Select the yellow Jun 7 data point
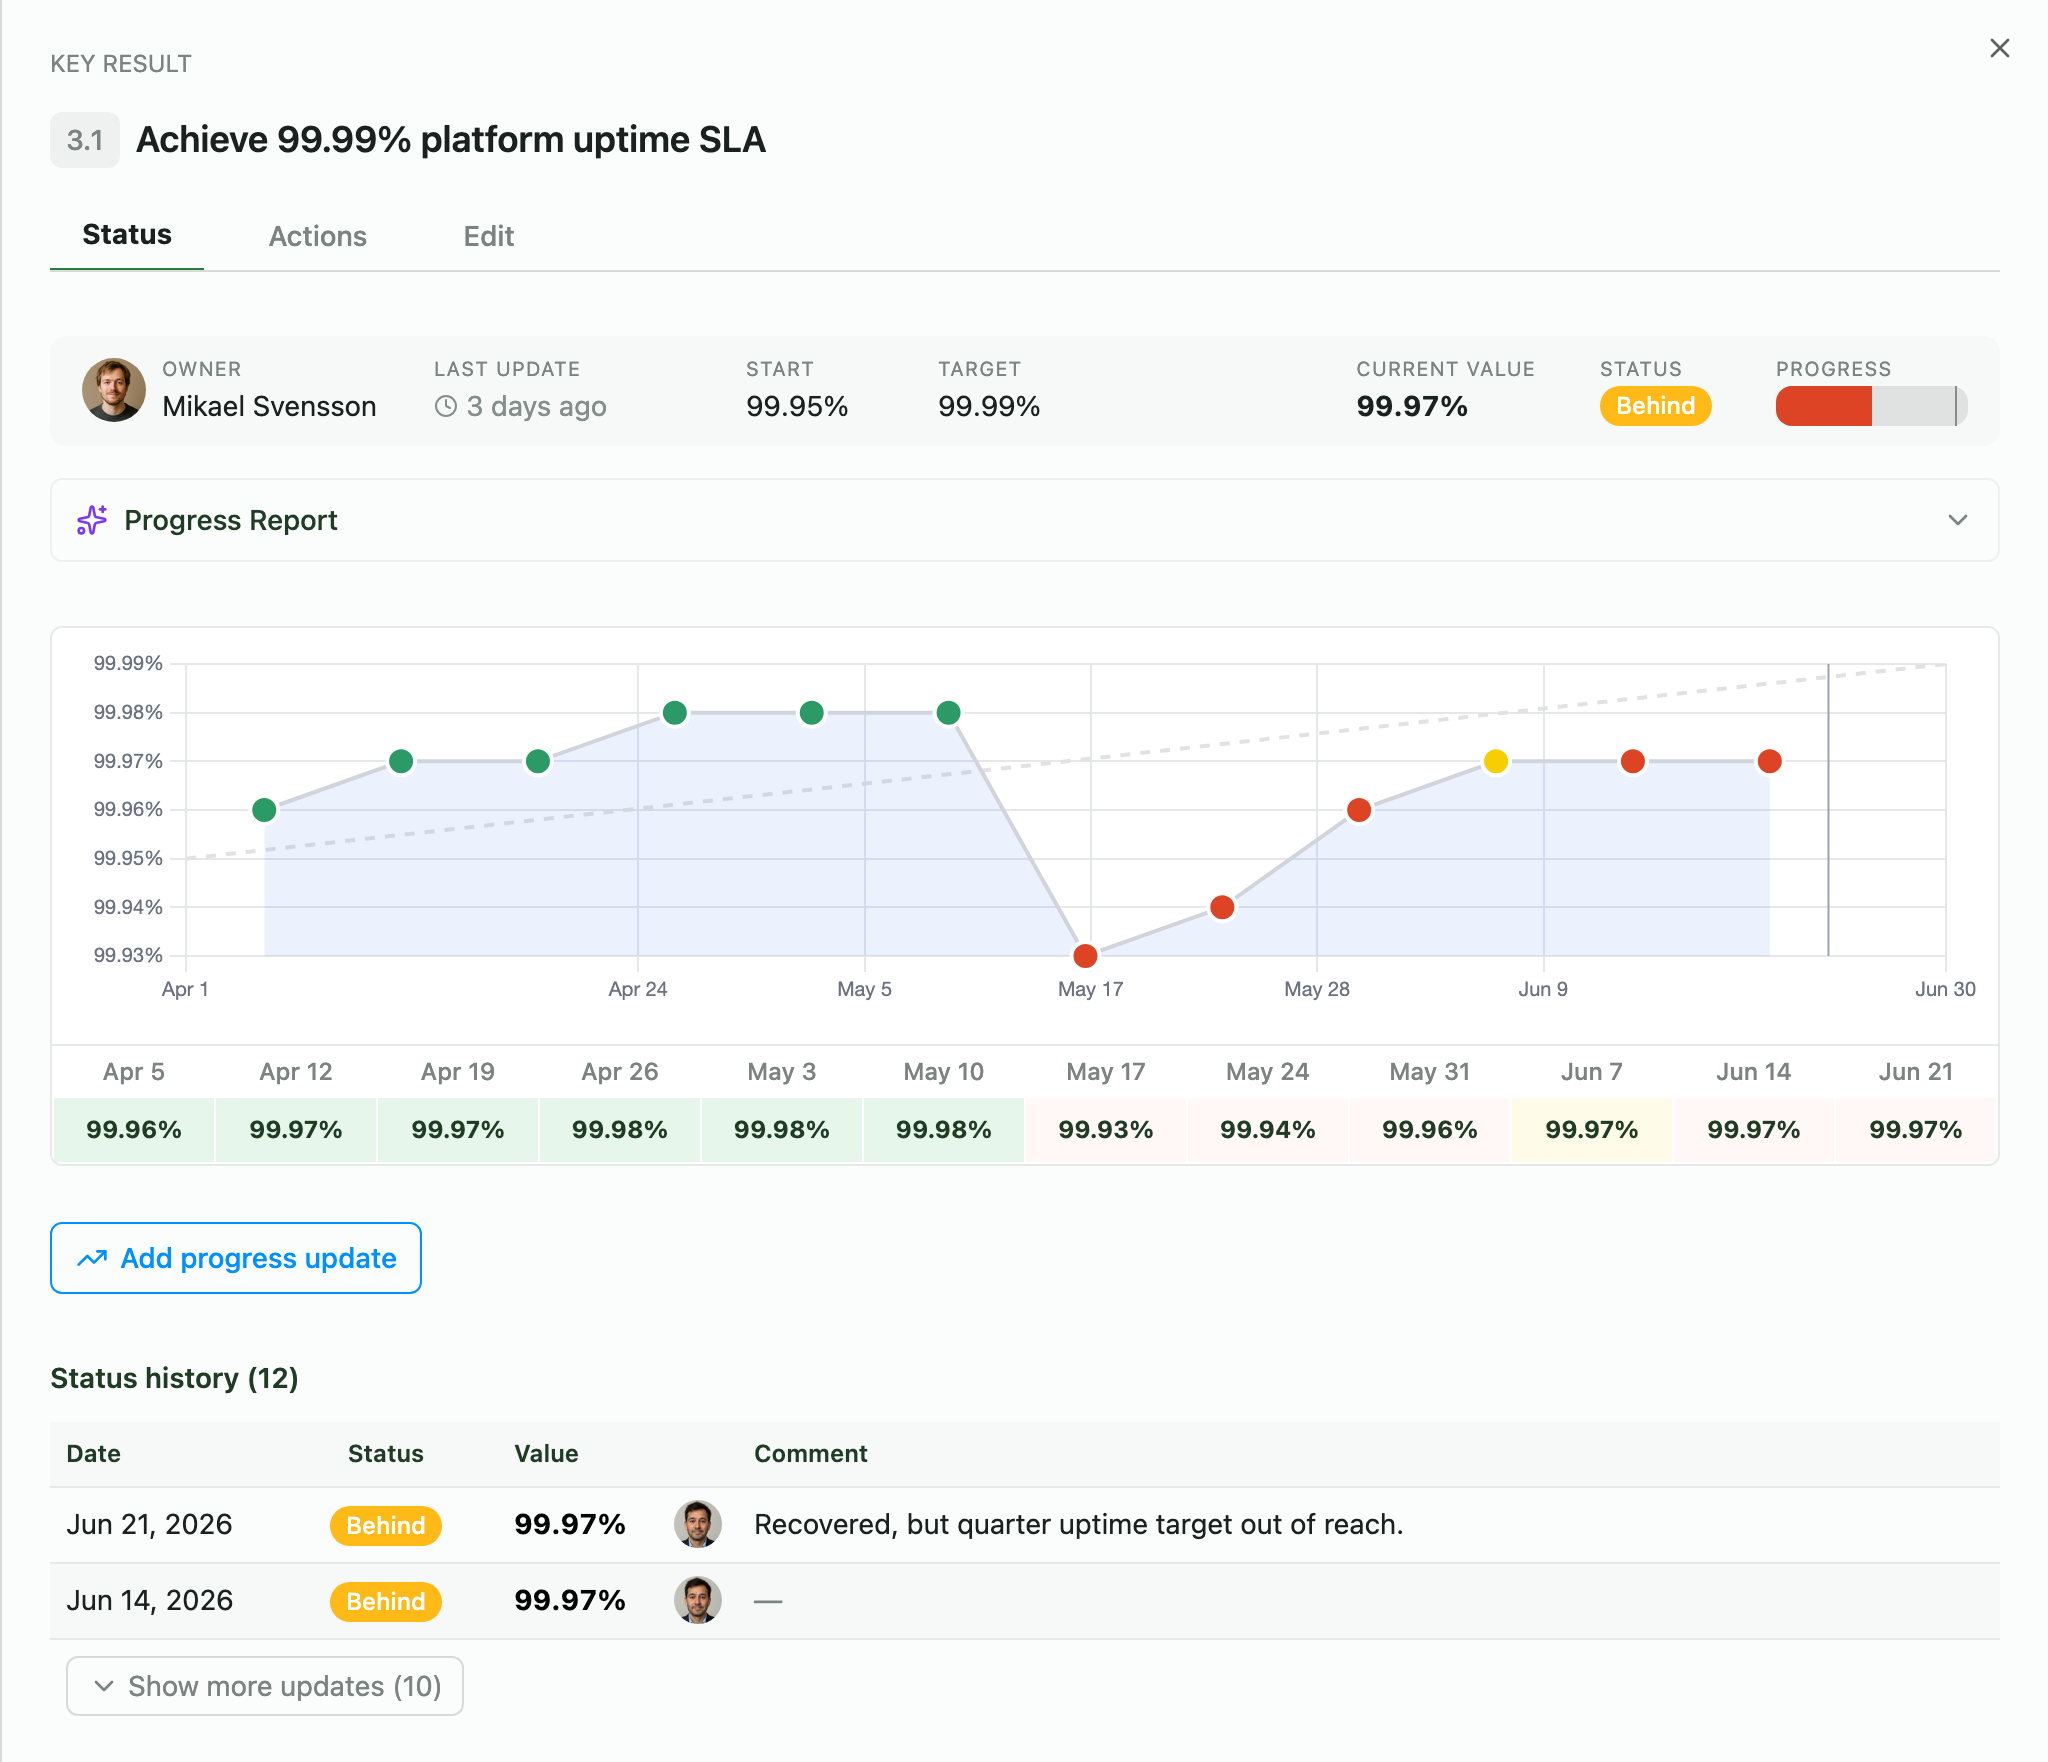The height and width of the screenshot is (1762, 2048). coord(1496,761)
